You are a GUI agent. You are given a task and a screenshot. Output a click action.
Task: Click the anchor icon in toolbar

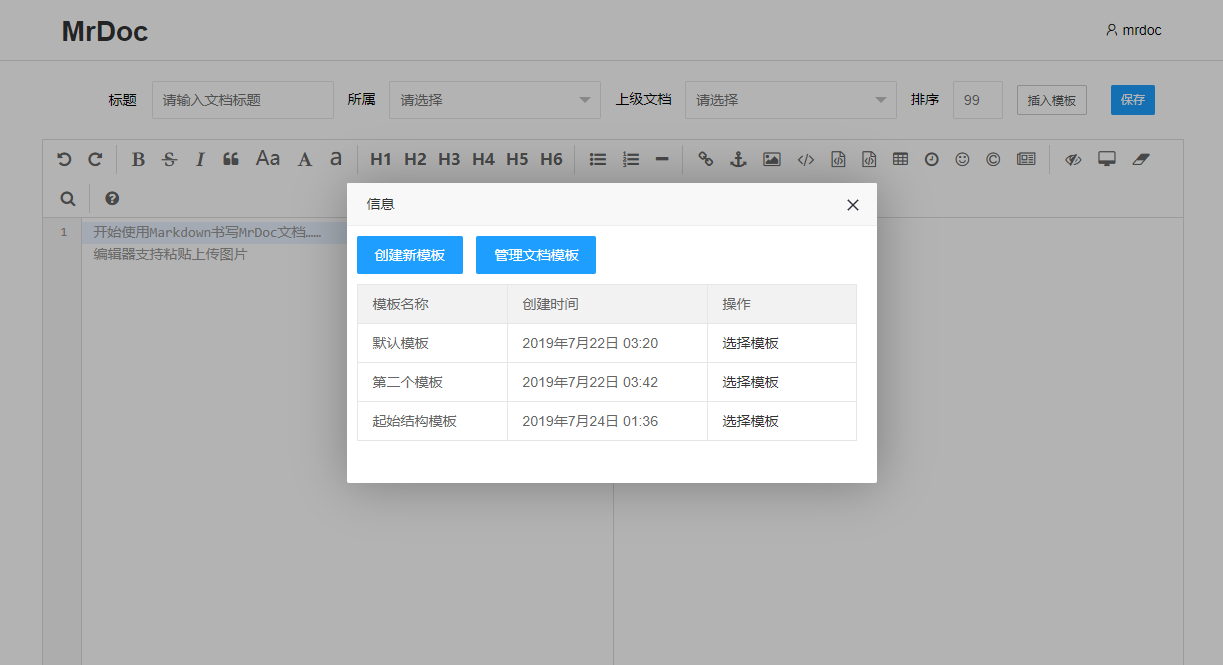pyautogui.click(x=738, y=159)
